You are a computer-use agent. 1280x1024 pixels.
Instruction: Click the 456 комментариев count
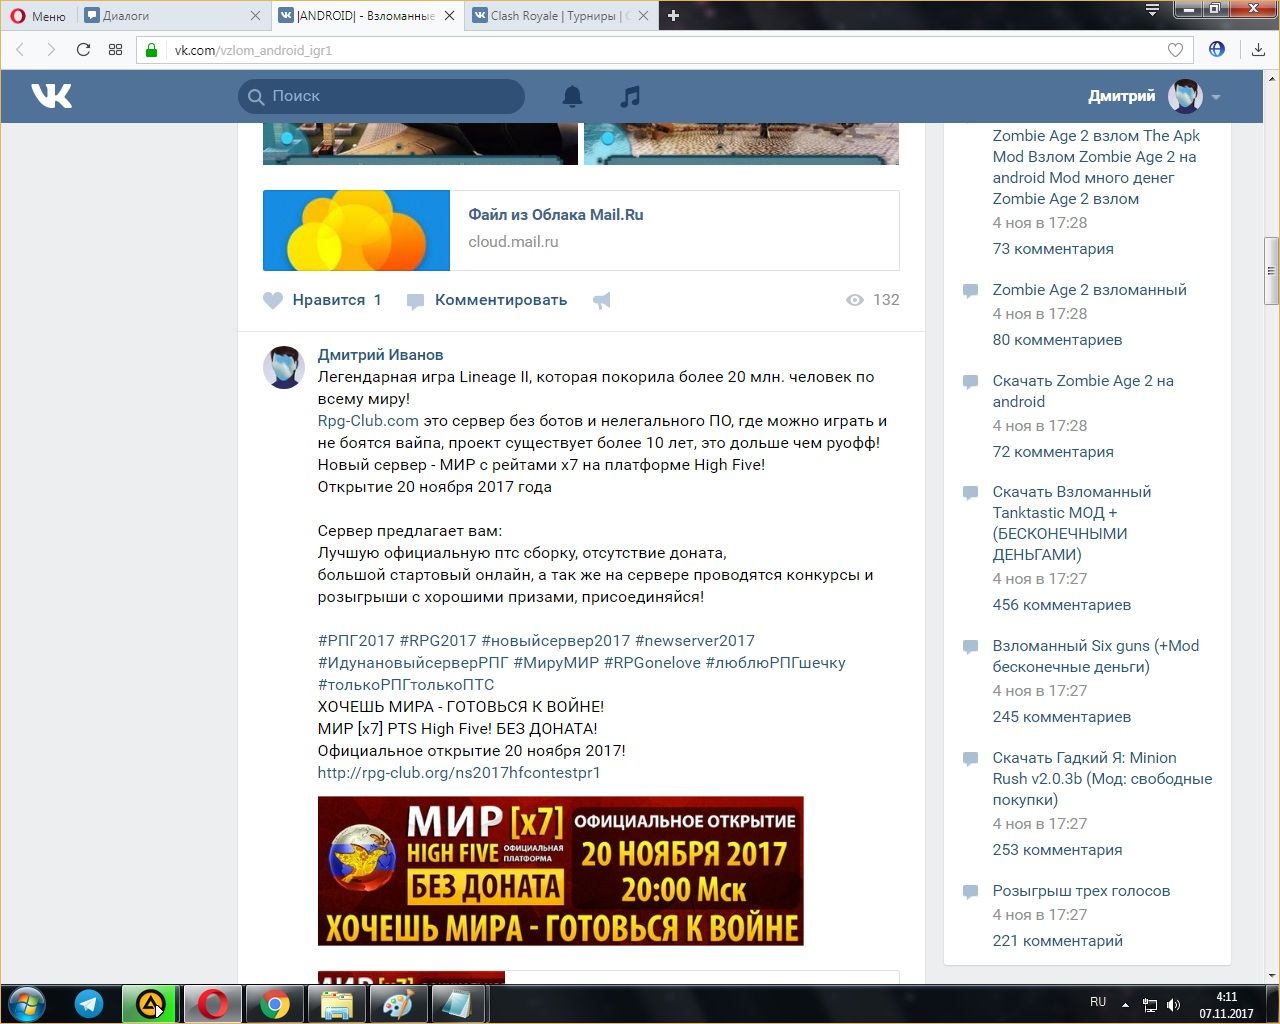pos(1062,605)
